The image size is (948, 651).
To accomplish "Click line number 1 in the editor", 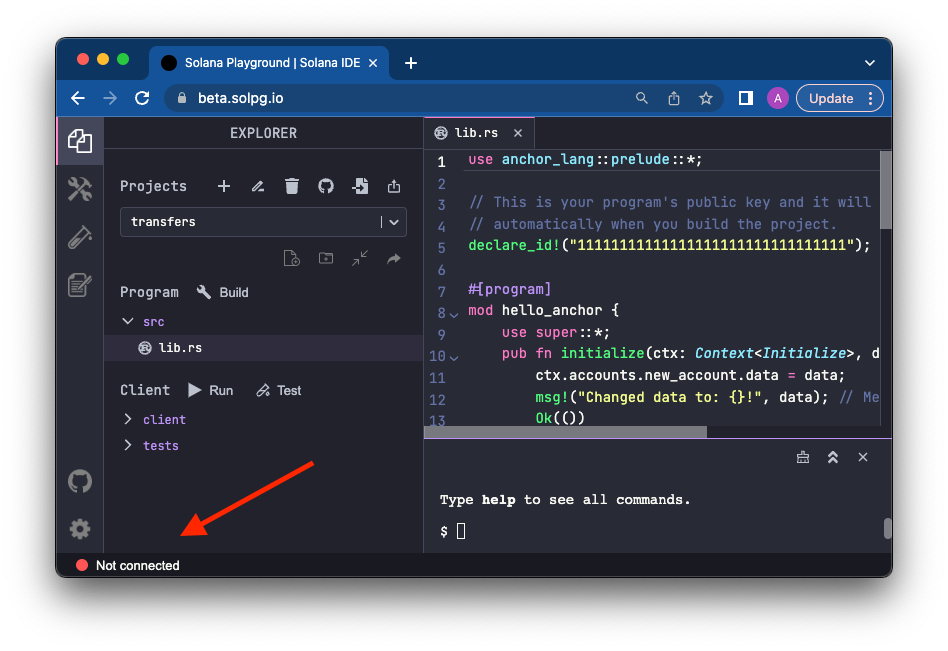I will 441,161.
